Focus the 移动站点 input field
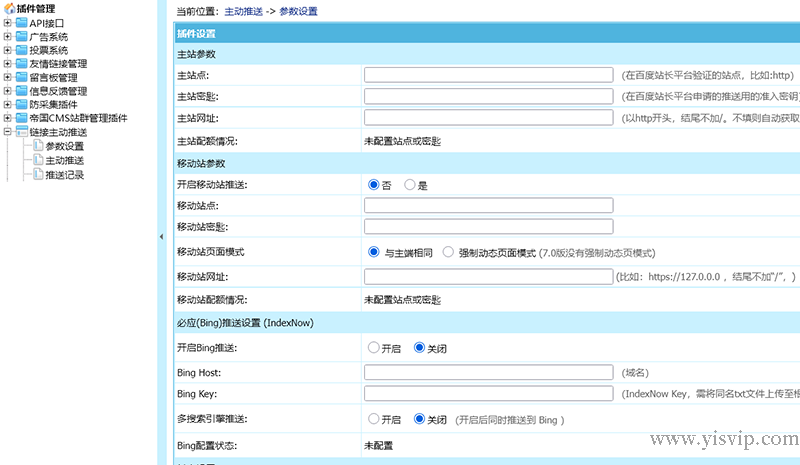Image resolution: width=800 pixels, height=465 pixels. point(489,206)
